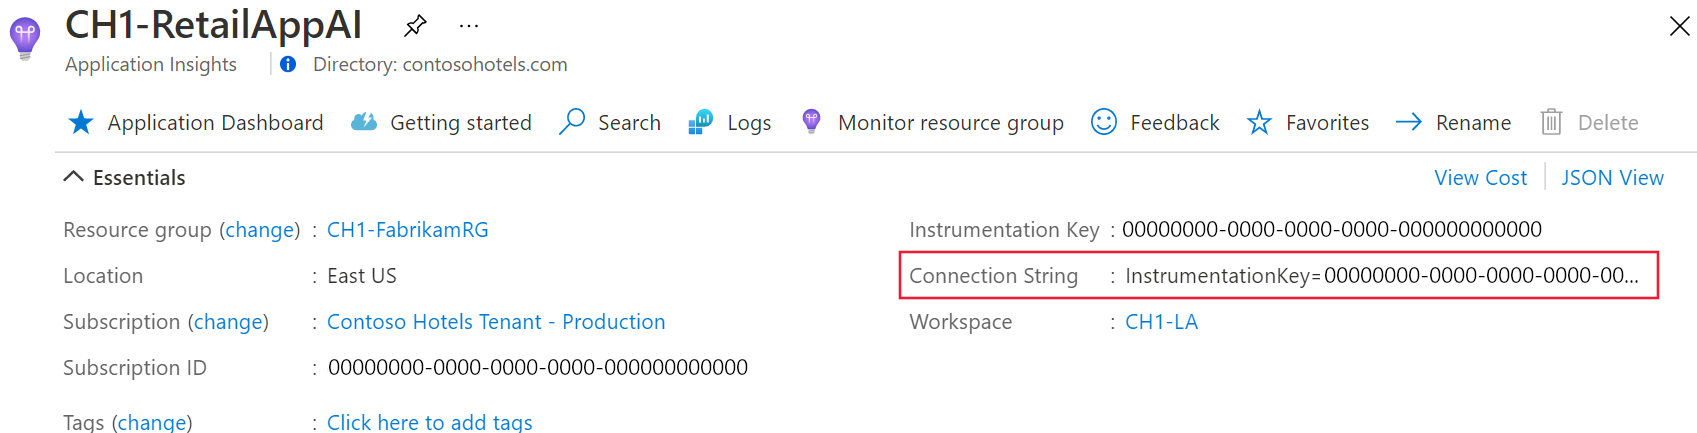
Task: Add resource to Favorites
Action: tap(1308, 122)
